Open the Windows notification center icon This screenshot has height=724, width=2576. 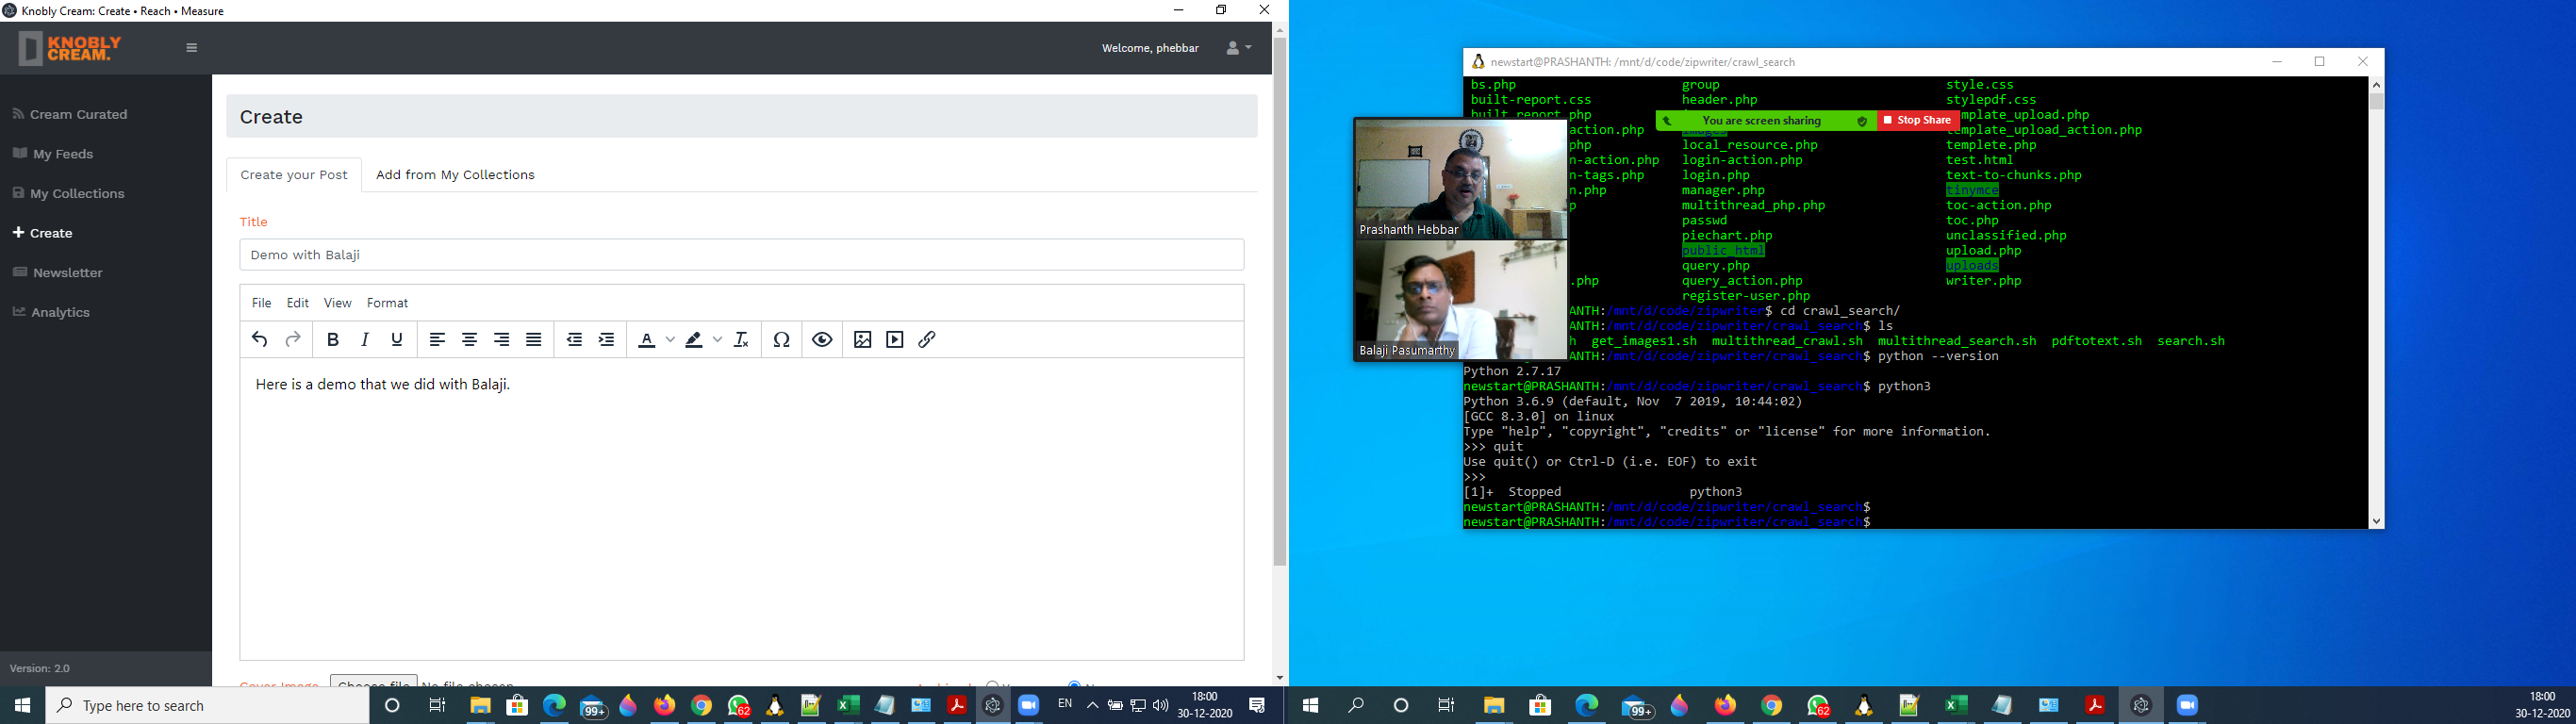tap(1257, 706)
